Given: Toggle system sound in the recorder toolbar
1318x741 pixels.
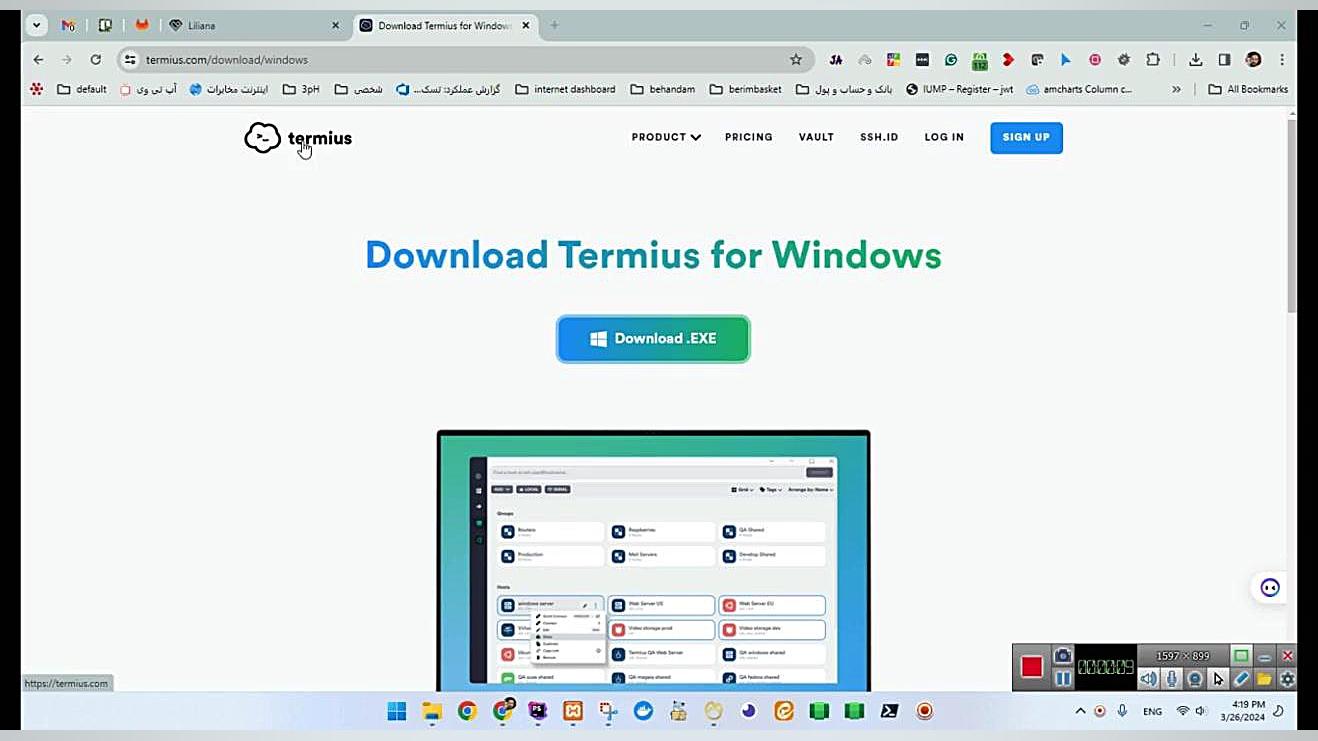Looking at the screenshot, I should [x=1149, y=679].
